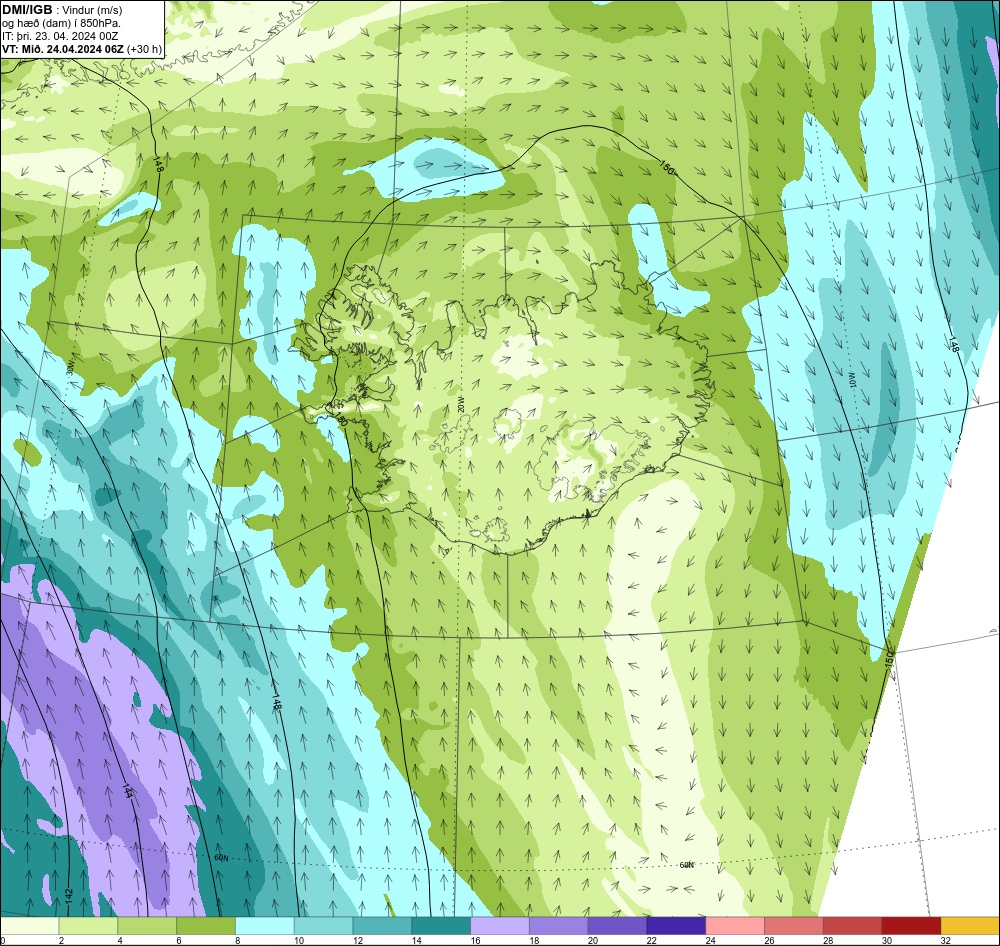Click legend tick value '24'
Image resolution: width=1000 pixels, height=946 pixels.
pos(710,940)
